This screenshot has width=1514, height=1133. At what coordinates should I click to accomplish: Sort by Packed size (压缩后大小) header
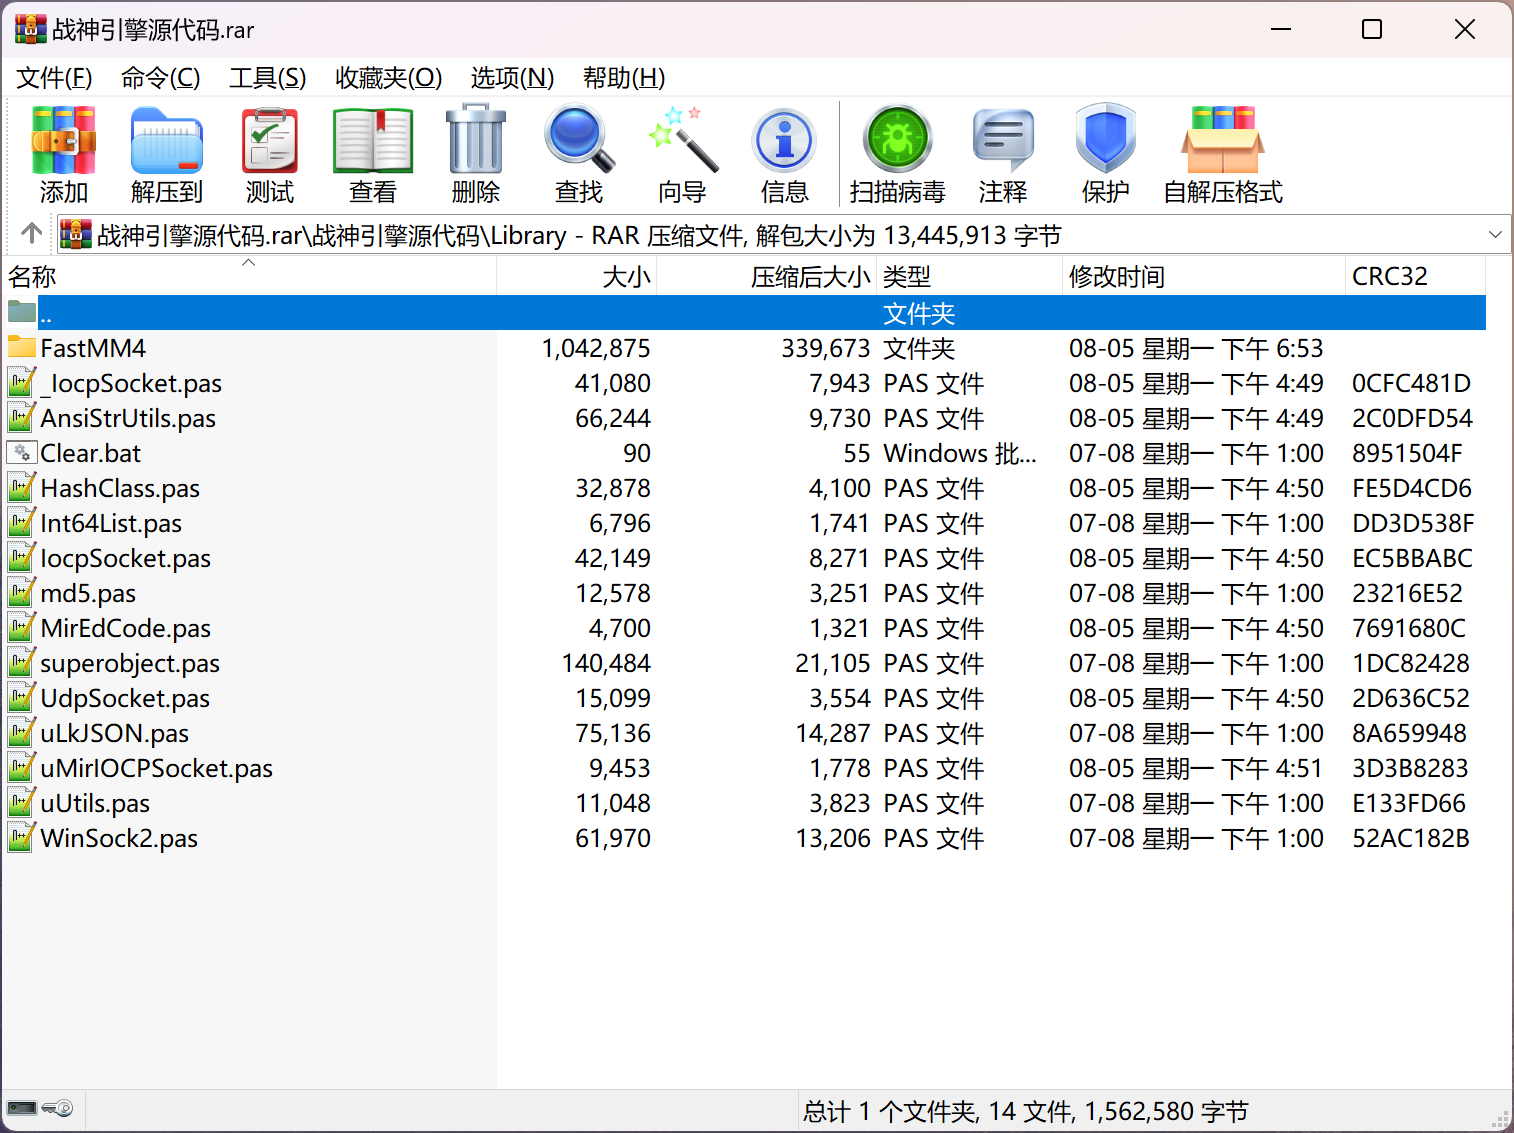[767, 276]
